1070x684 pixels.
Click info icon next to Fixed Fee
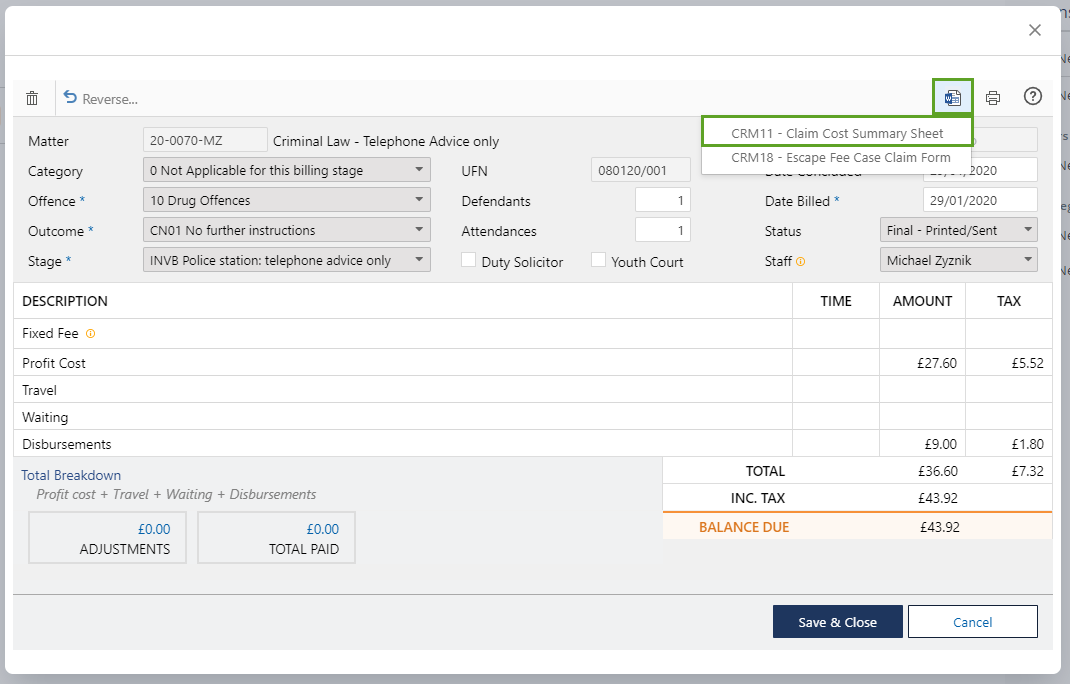[91, 334]
